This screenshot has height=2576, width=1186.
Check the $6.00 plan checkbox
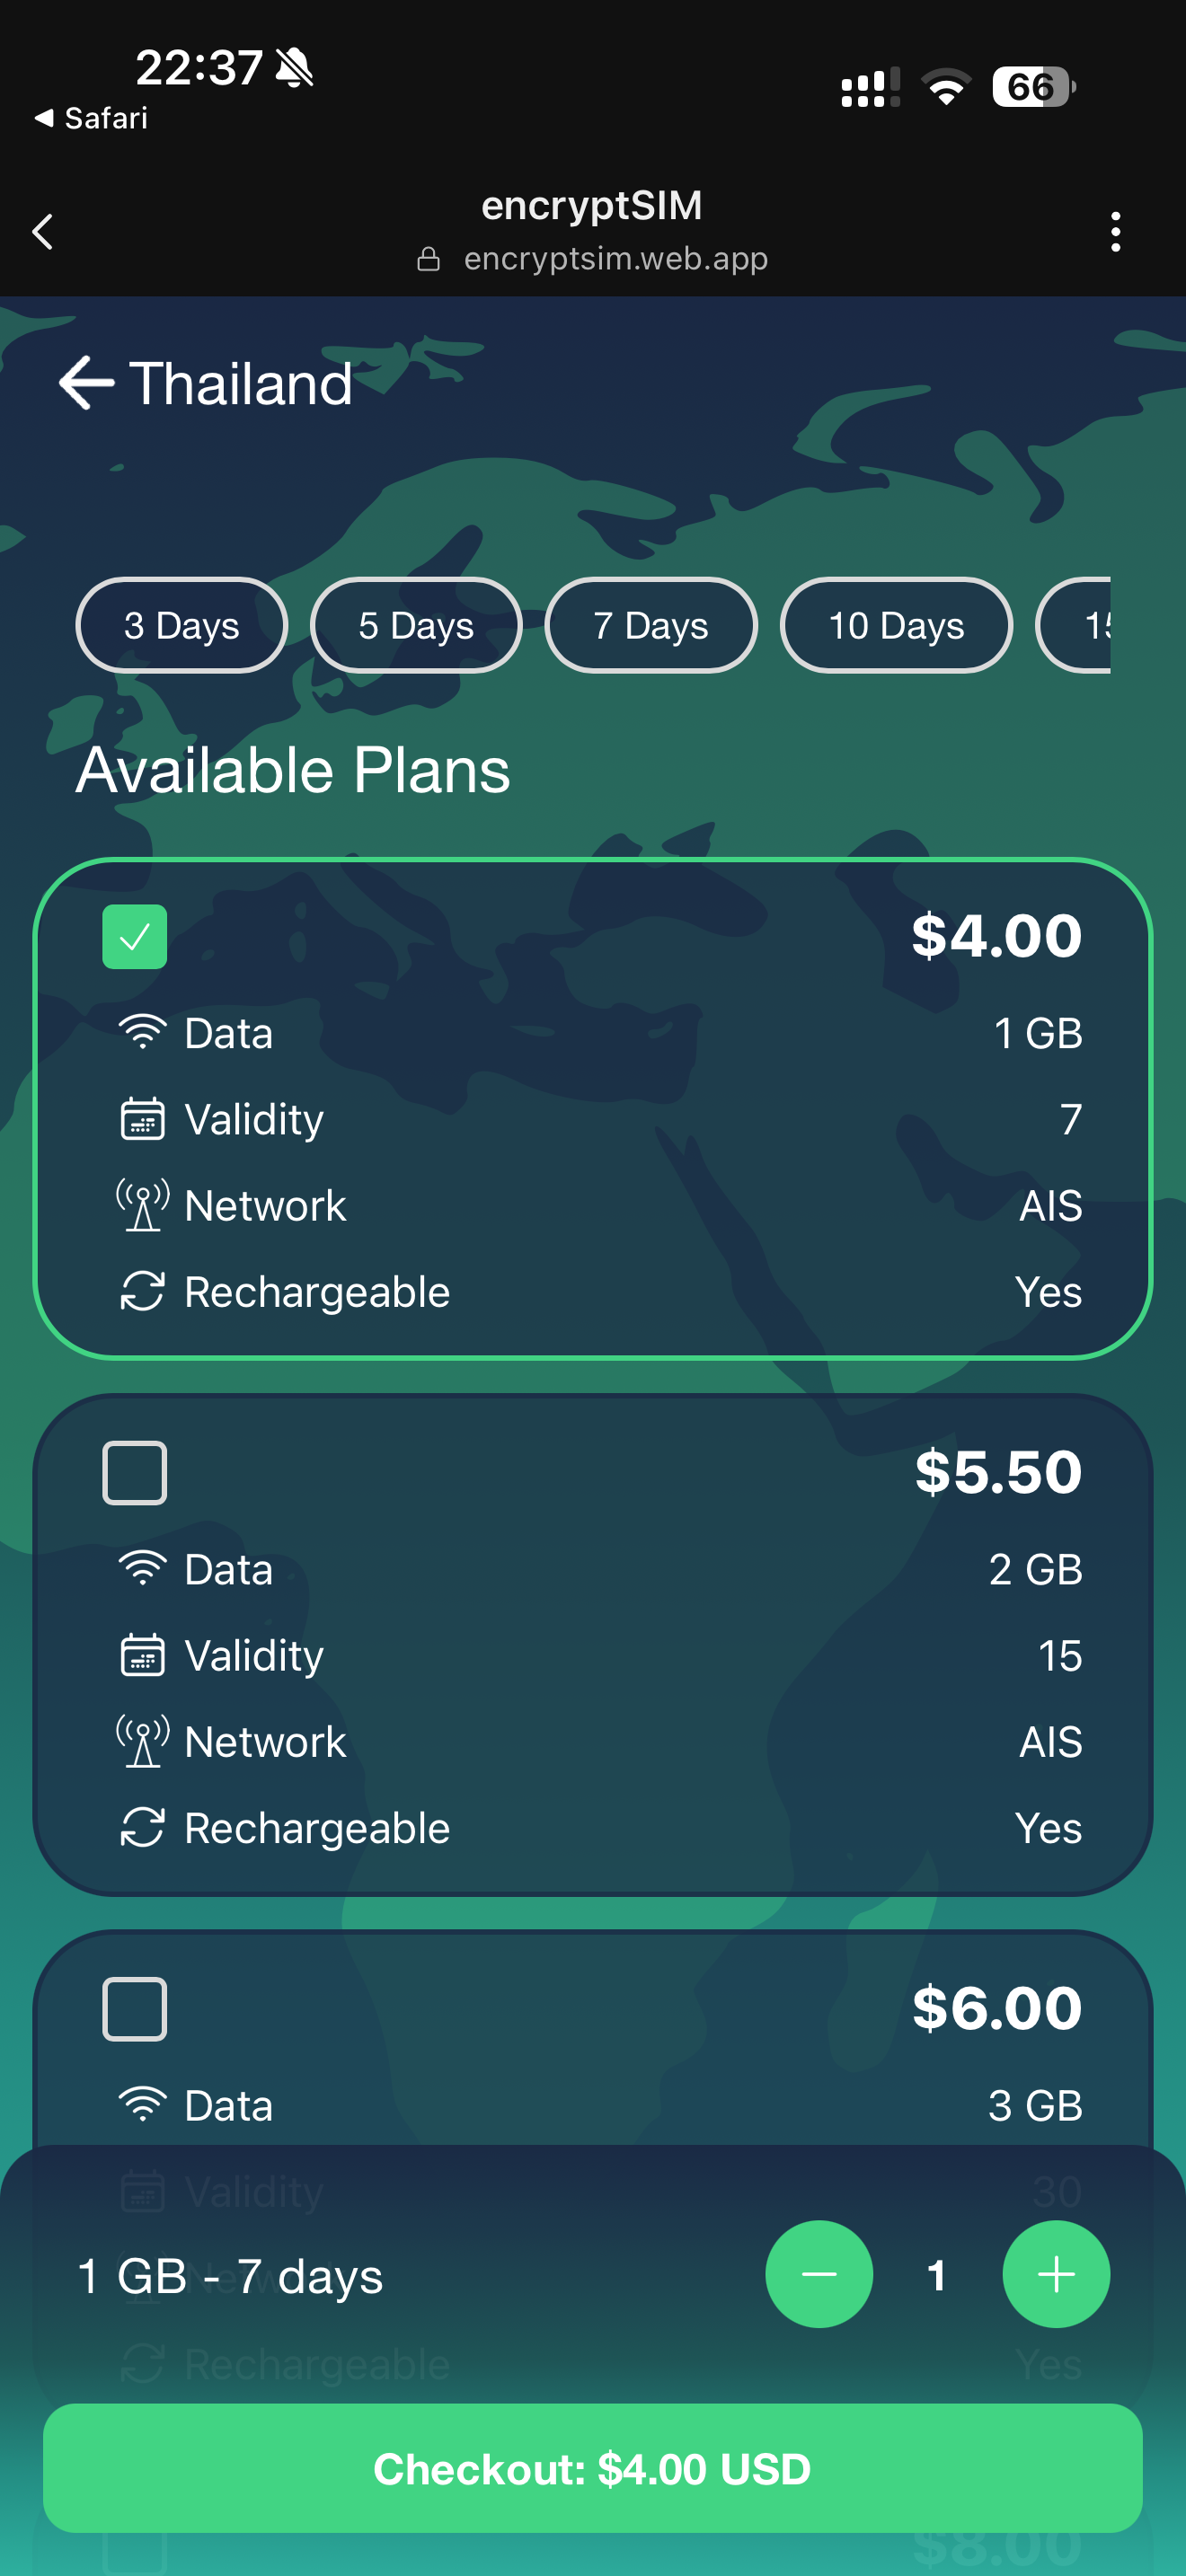pyautogui.click(x=135, y=2009)
